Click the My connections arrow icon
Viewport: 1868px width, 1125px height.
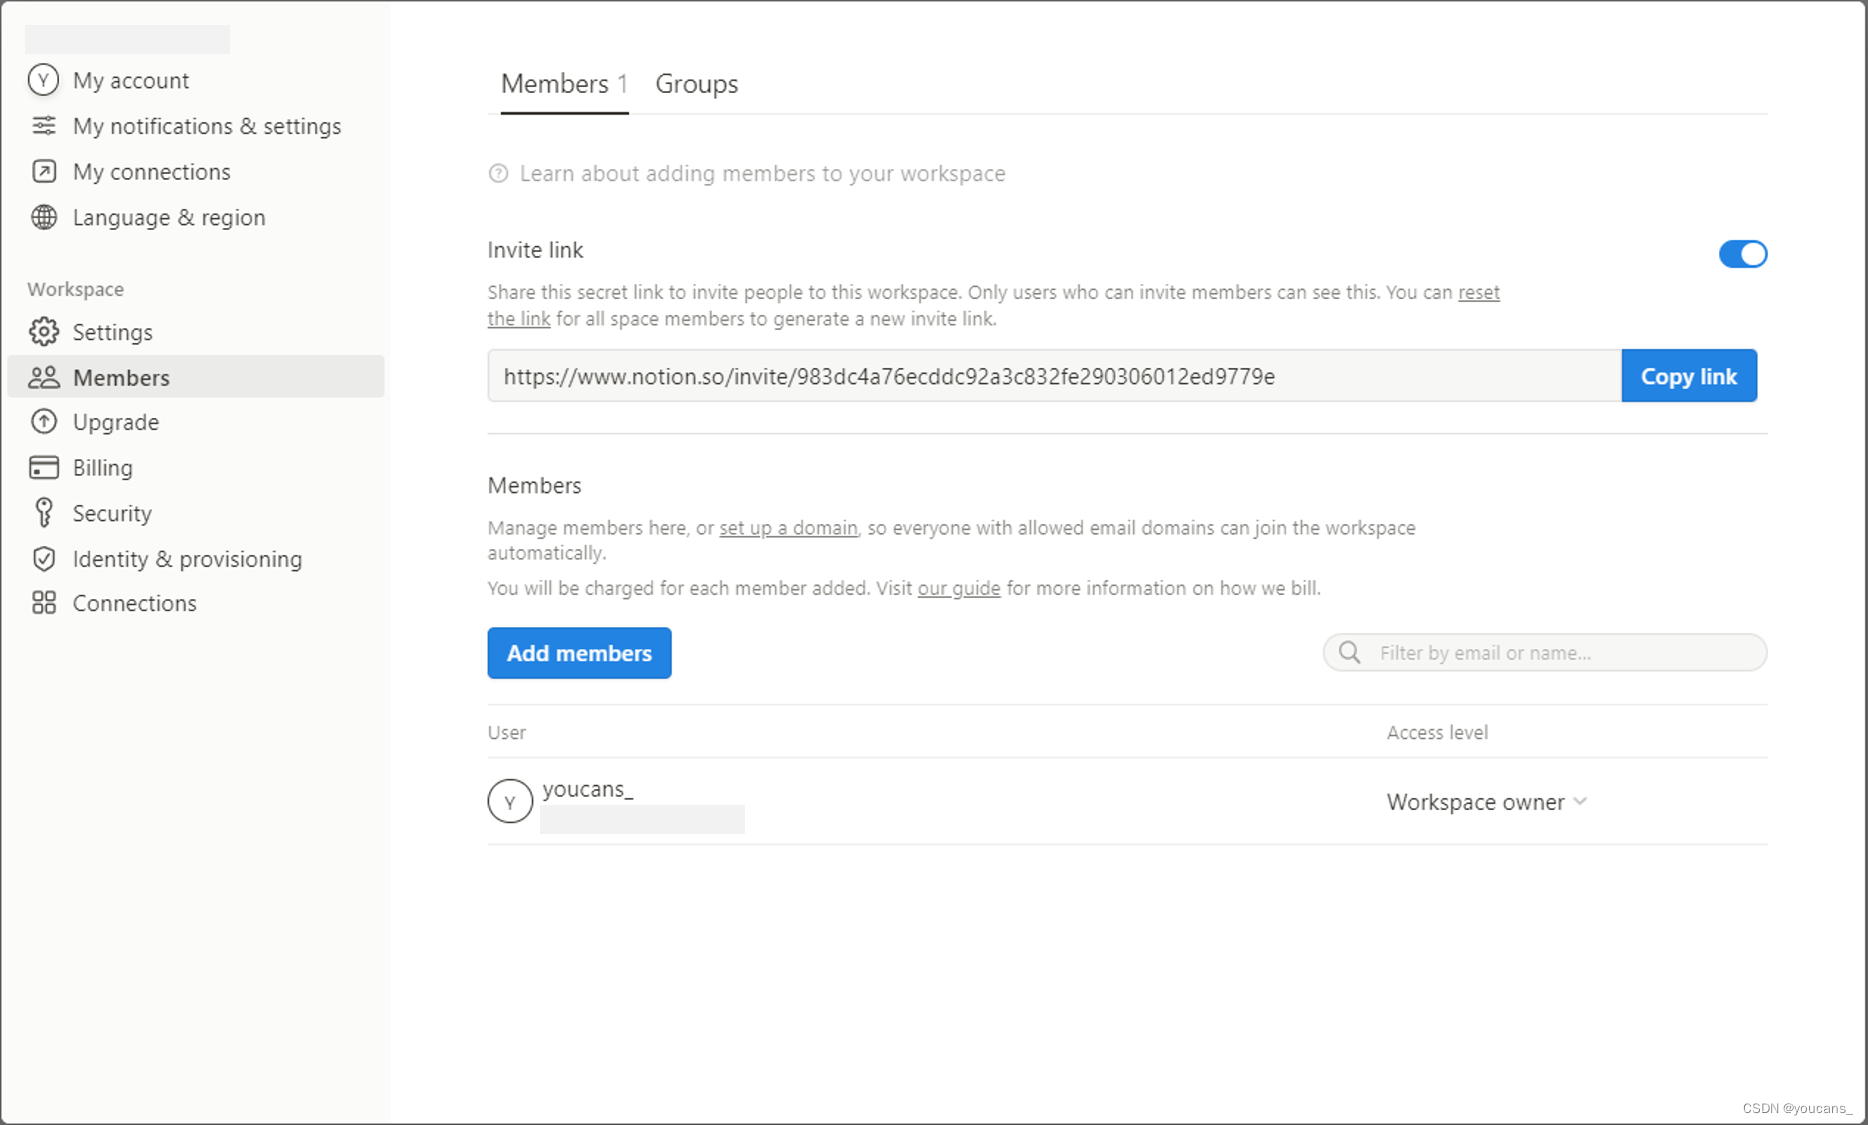pos(43,172)
